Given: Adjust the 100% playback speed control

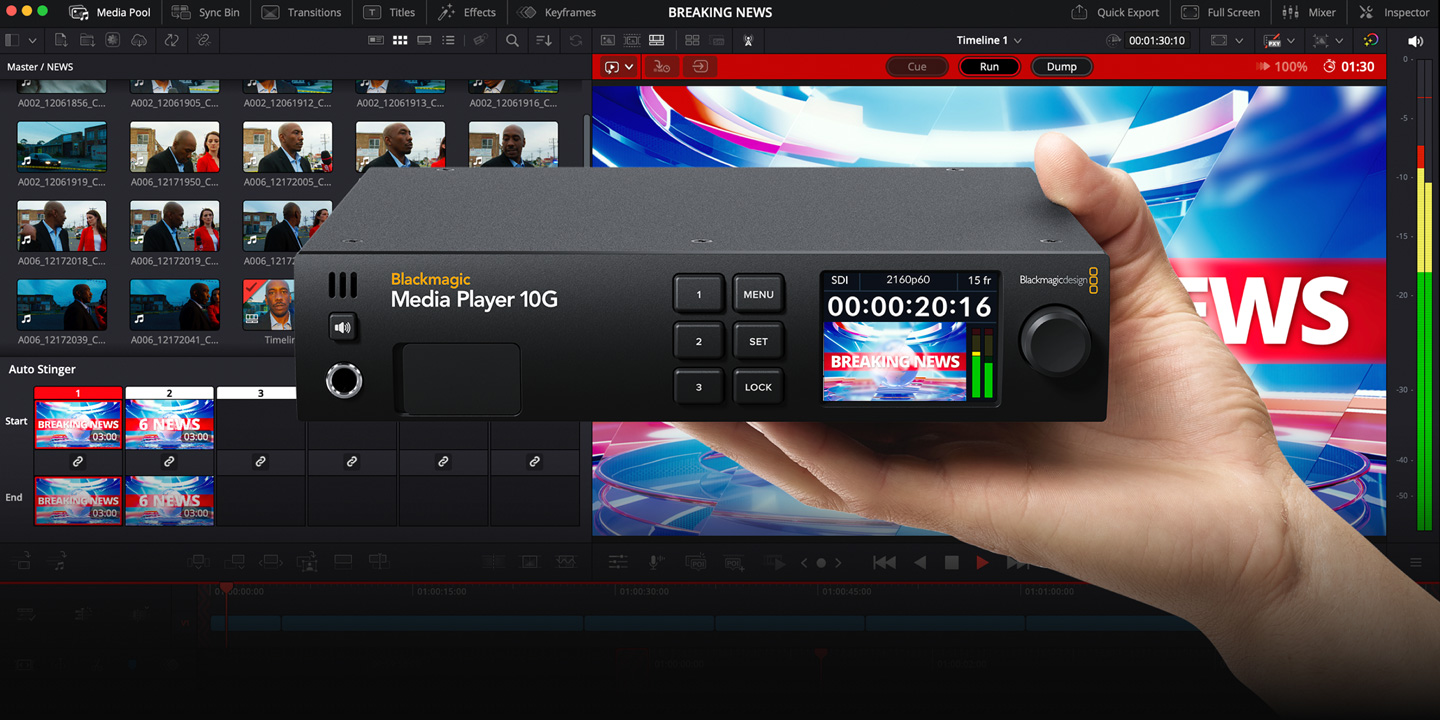Looking at the screenshot, I should pos(1282,67).
